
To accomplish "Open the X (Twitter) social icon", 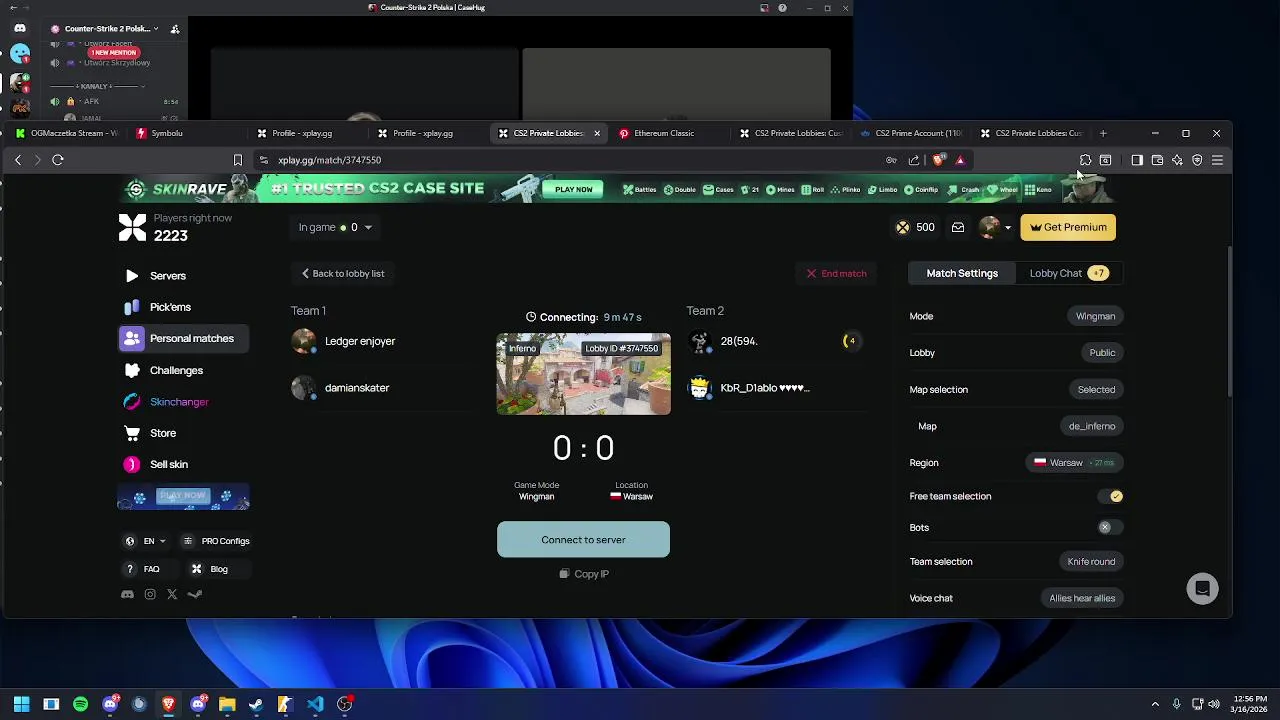I will click(172, 594).
